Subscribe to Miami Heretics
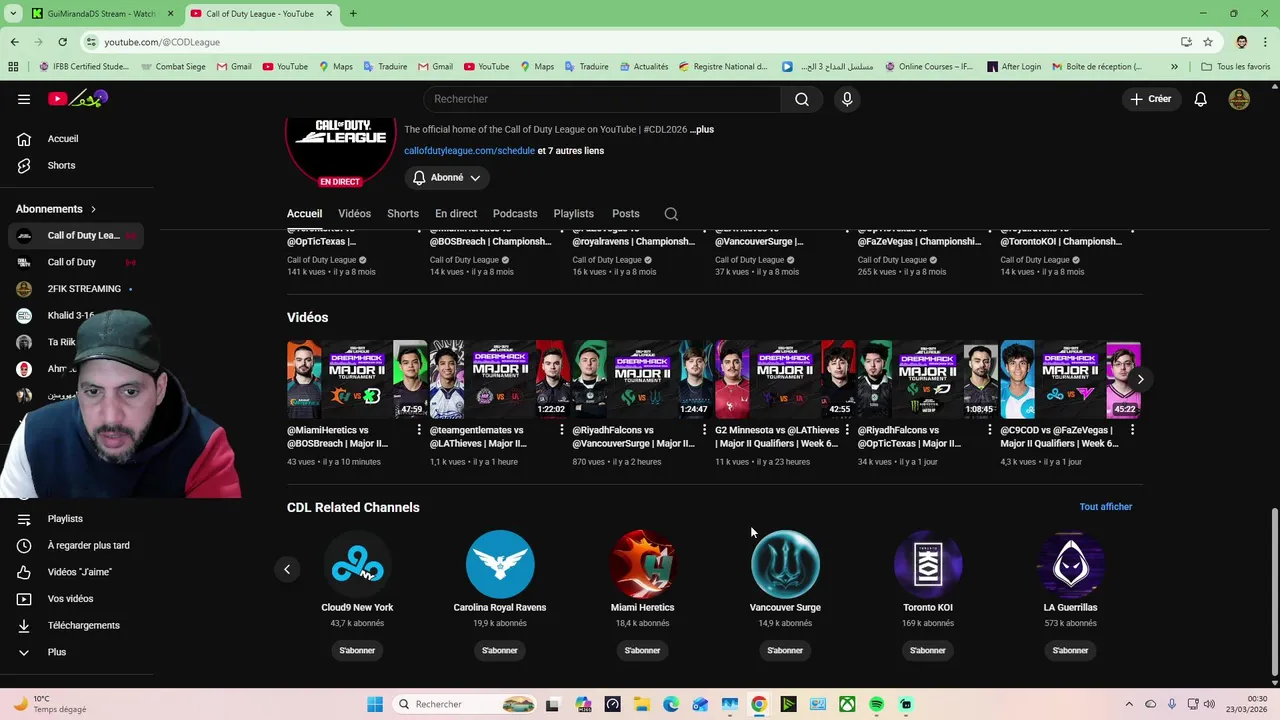Image resolution: width=1280 pixels, height=720 pixels. pos(642,651)
